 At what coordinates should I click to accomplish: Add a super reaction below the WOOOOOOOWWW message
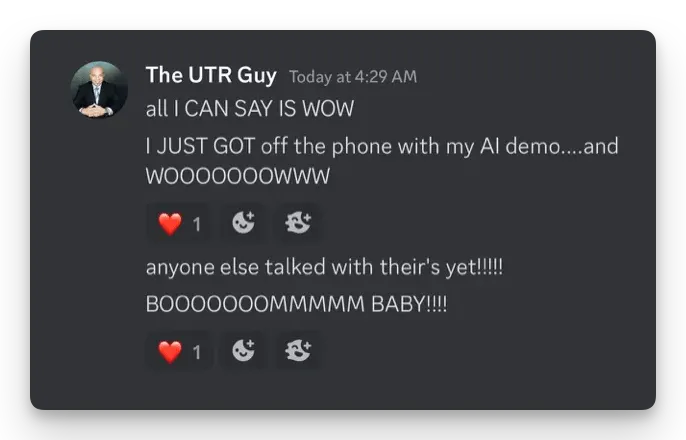click(x=298, y=223)
